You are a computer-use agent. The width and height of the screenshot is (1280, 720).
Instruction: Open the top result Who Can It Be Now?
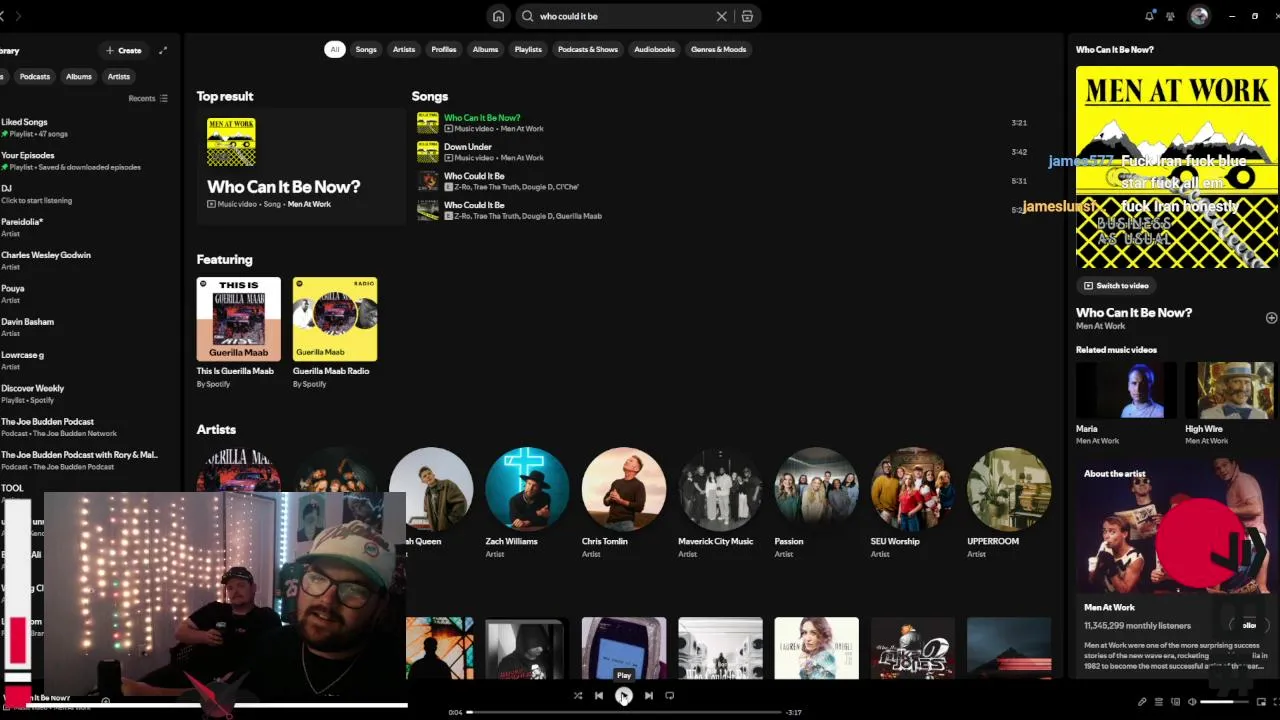click(x=299, y=166)
